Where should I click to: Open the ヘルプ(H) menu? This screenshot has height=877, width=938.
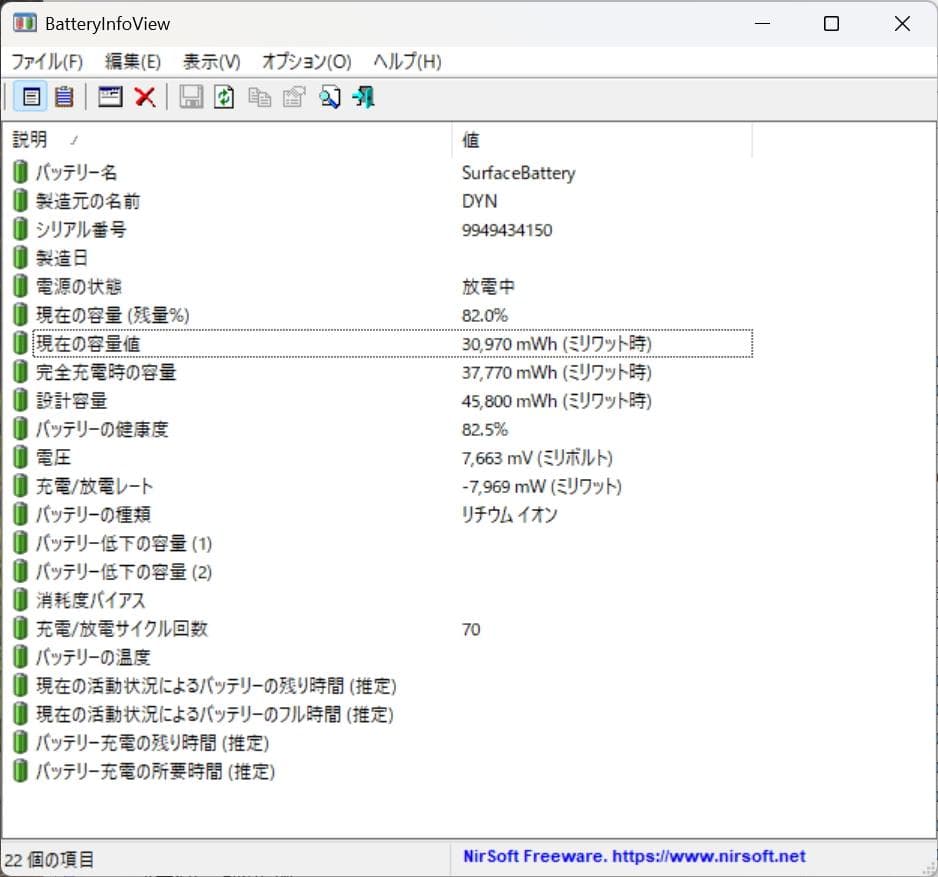[x=407, y=61]
